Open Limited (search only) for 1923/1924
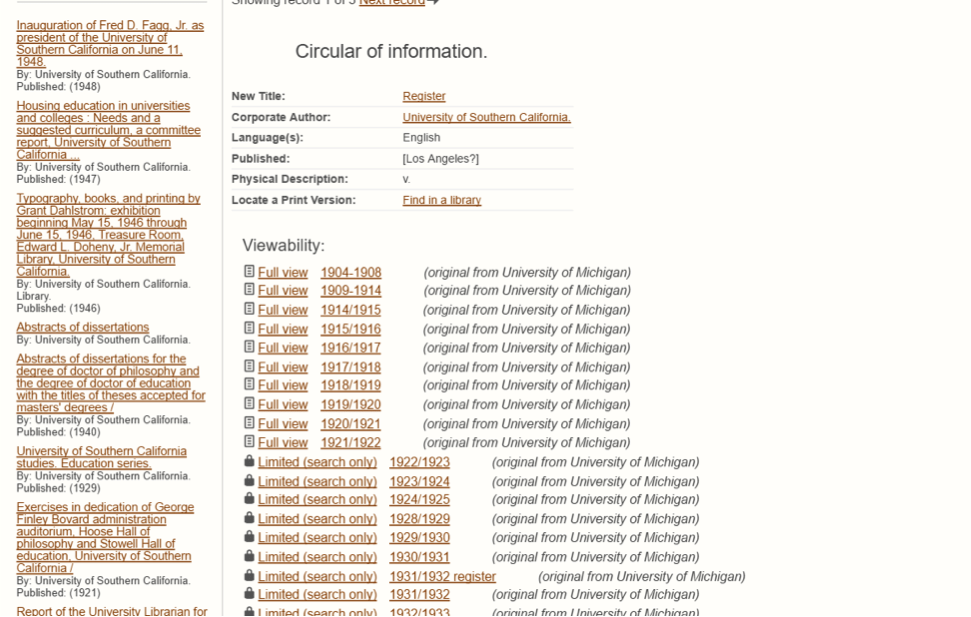 click(317, 481)
